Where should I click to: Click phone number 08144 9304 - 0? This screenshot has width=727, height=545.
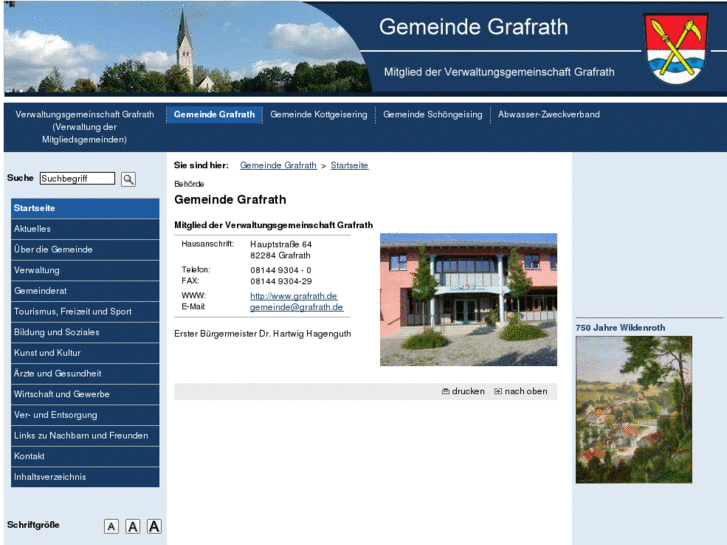click(x=281, y=270)
